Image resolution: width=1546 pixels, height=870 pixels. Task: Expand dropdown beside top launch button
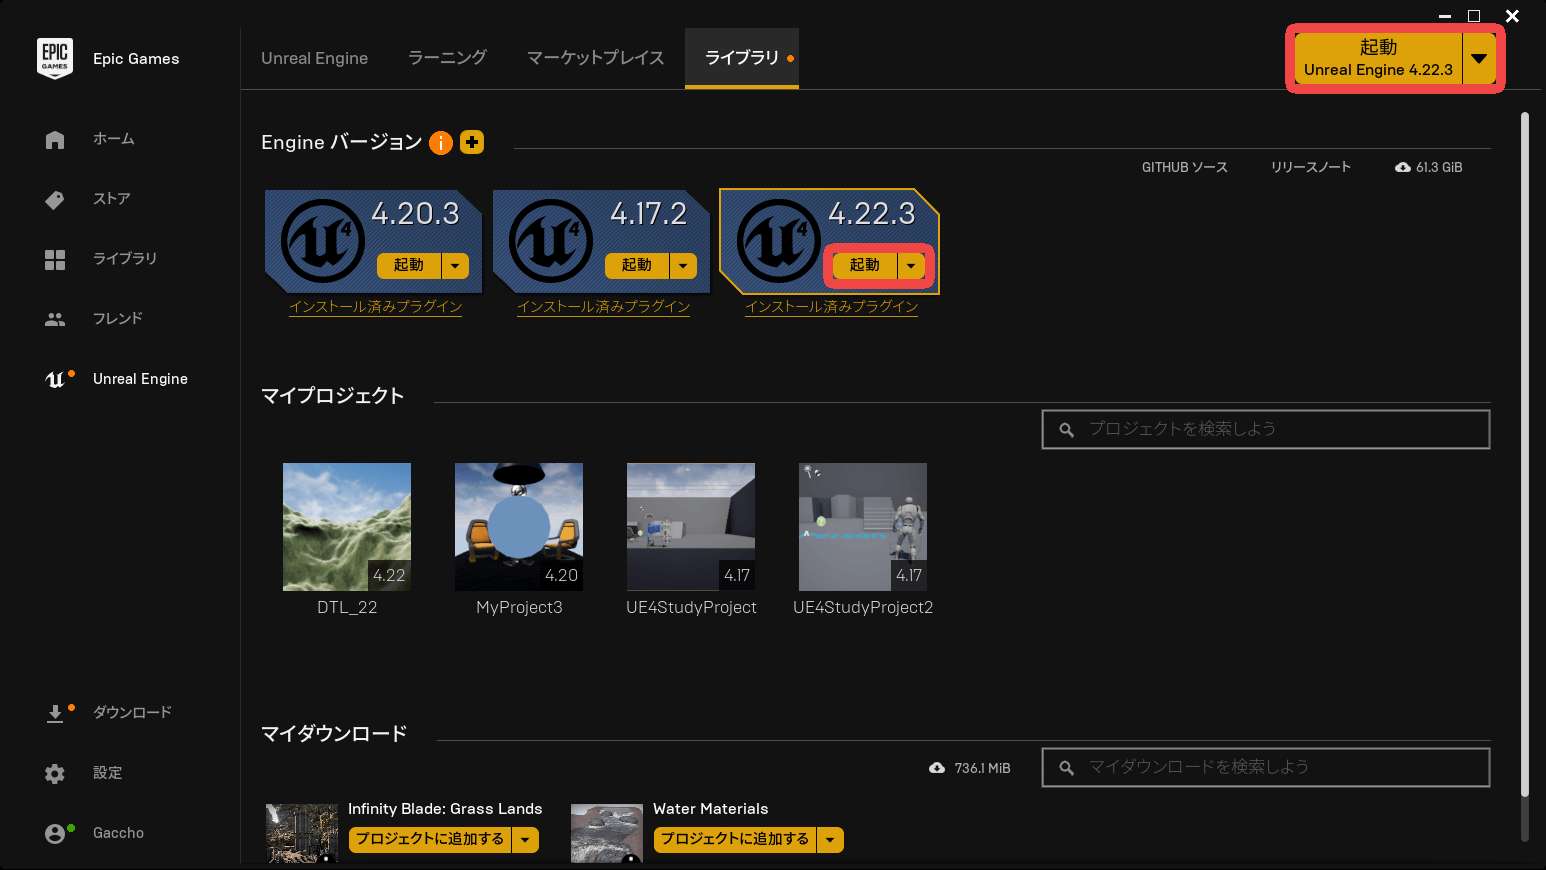pyautogui.click(x=1479, y=59)
